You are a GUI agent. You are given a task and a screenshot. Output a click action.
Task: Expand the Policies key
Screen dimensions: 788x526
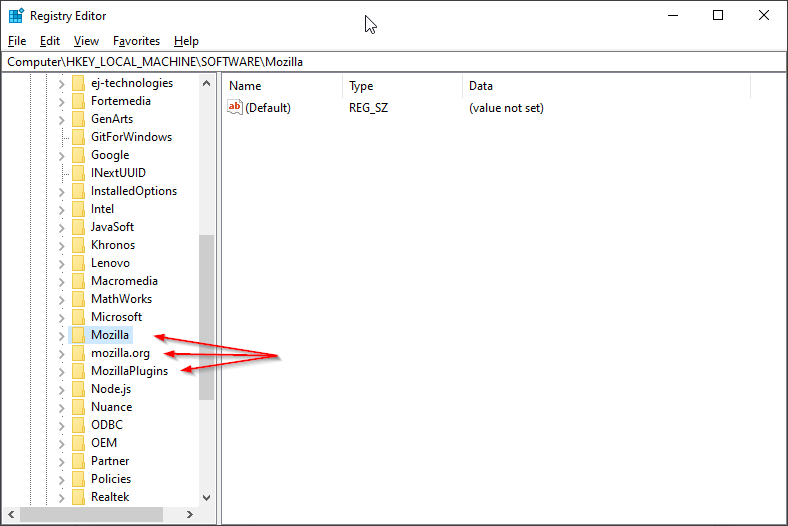pyautogui.click(x=61, y=480)
